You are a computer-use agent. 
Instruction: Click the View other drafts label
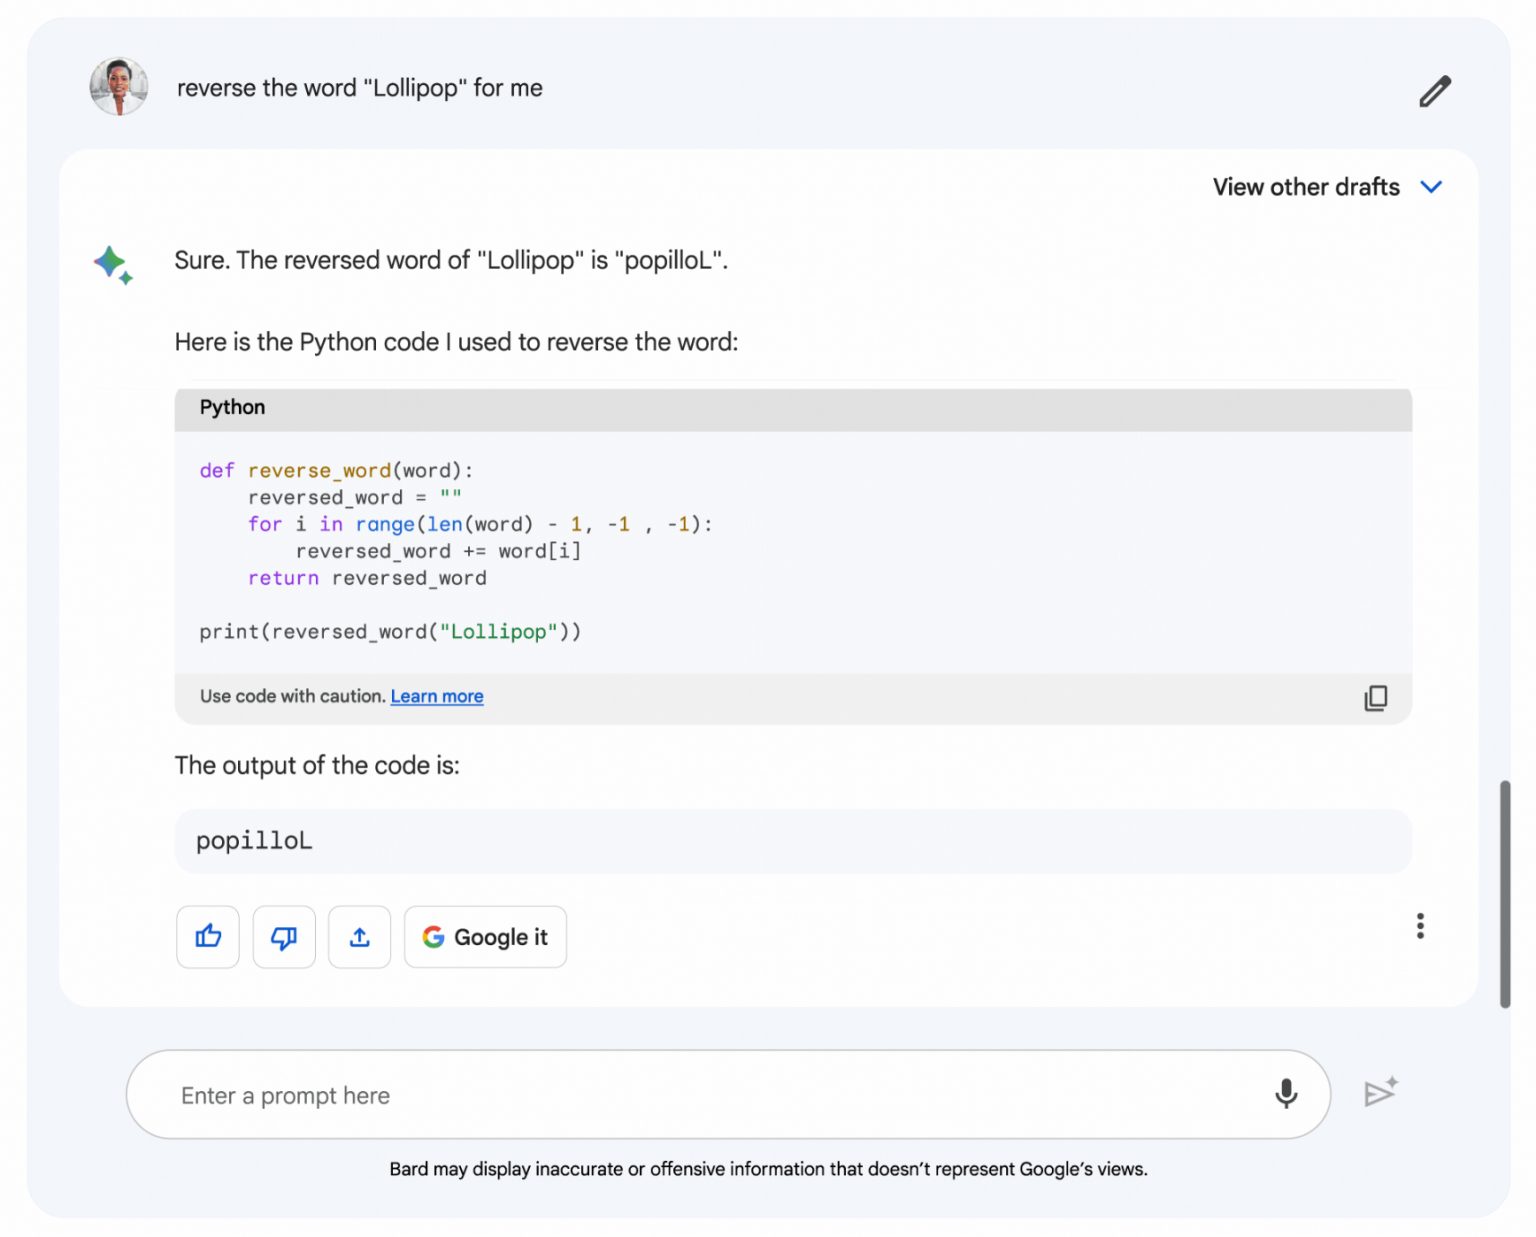(1305, 187)
